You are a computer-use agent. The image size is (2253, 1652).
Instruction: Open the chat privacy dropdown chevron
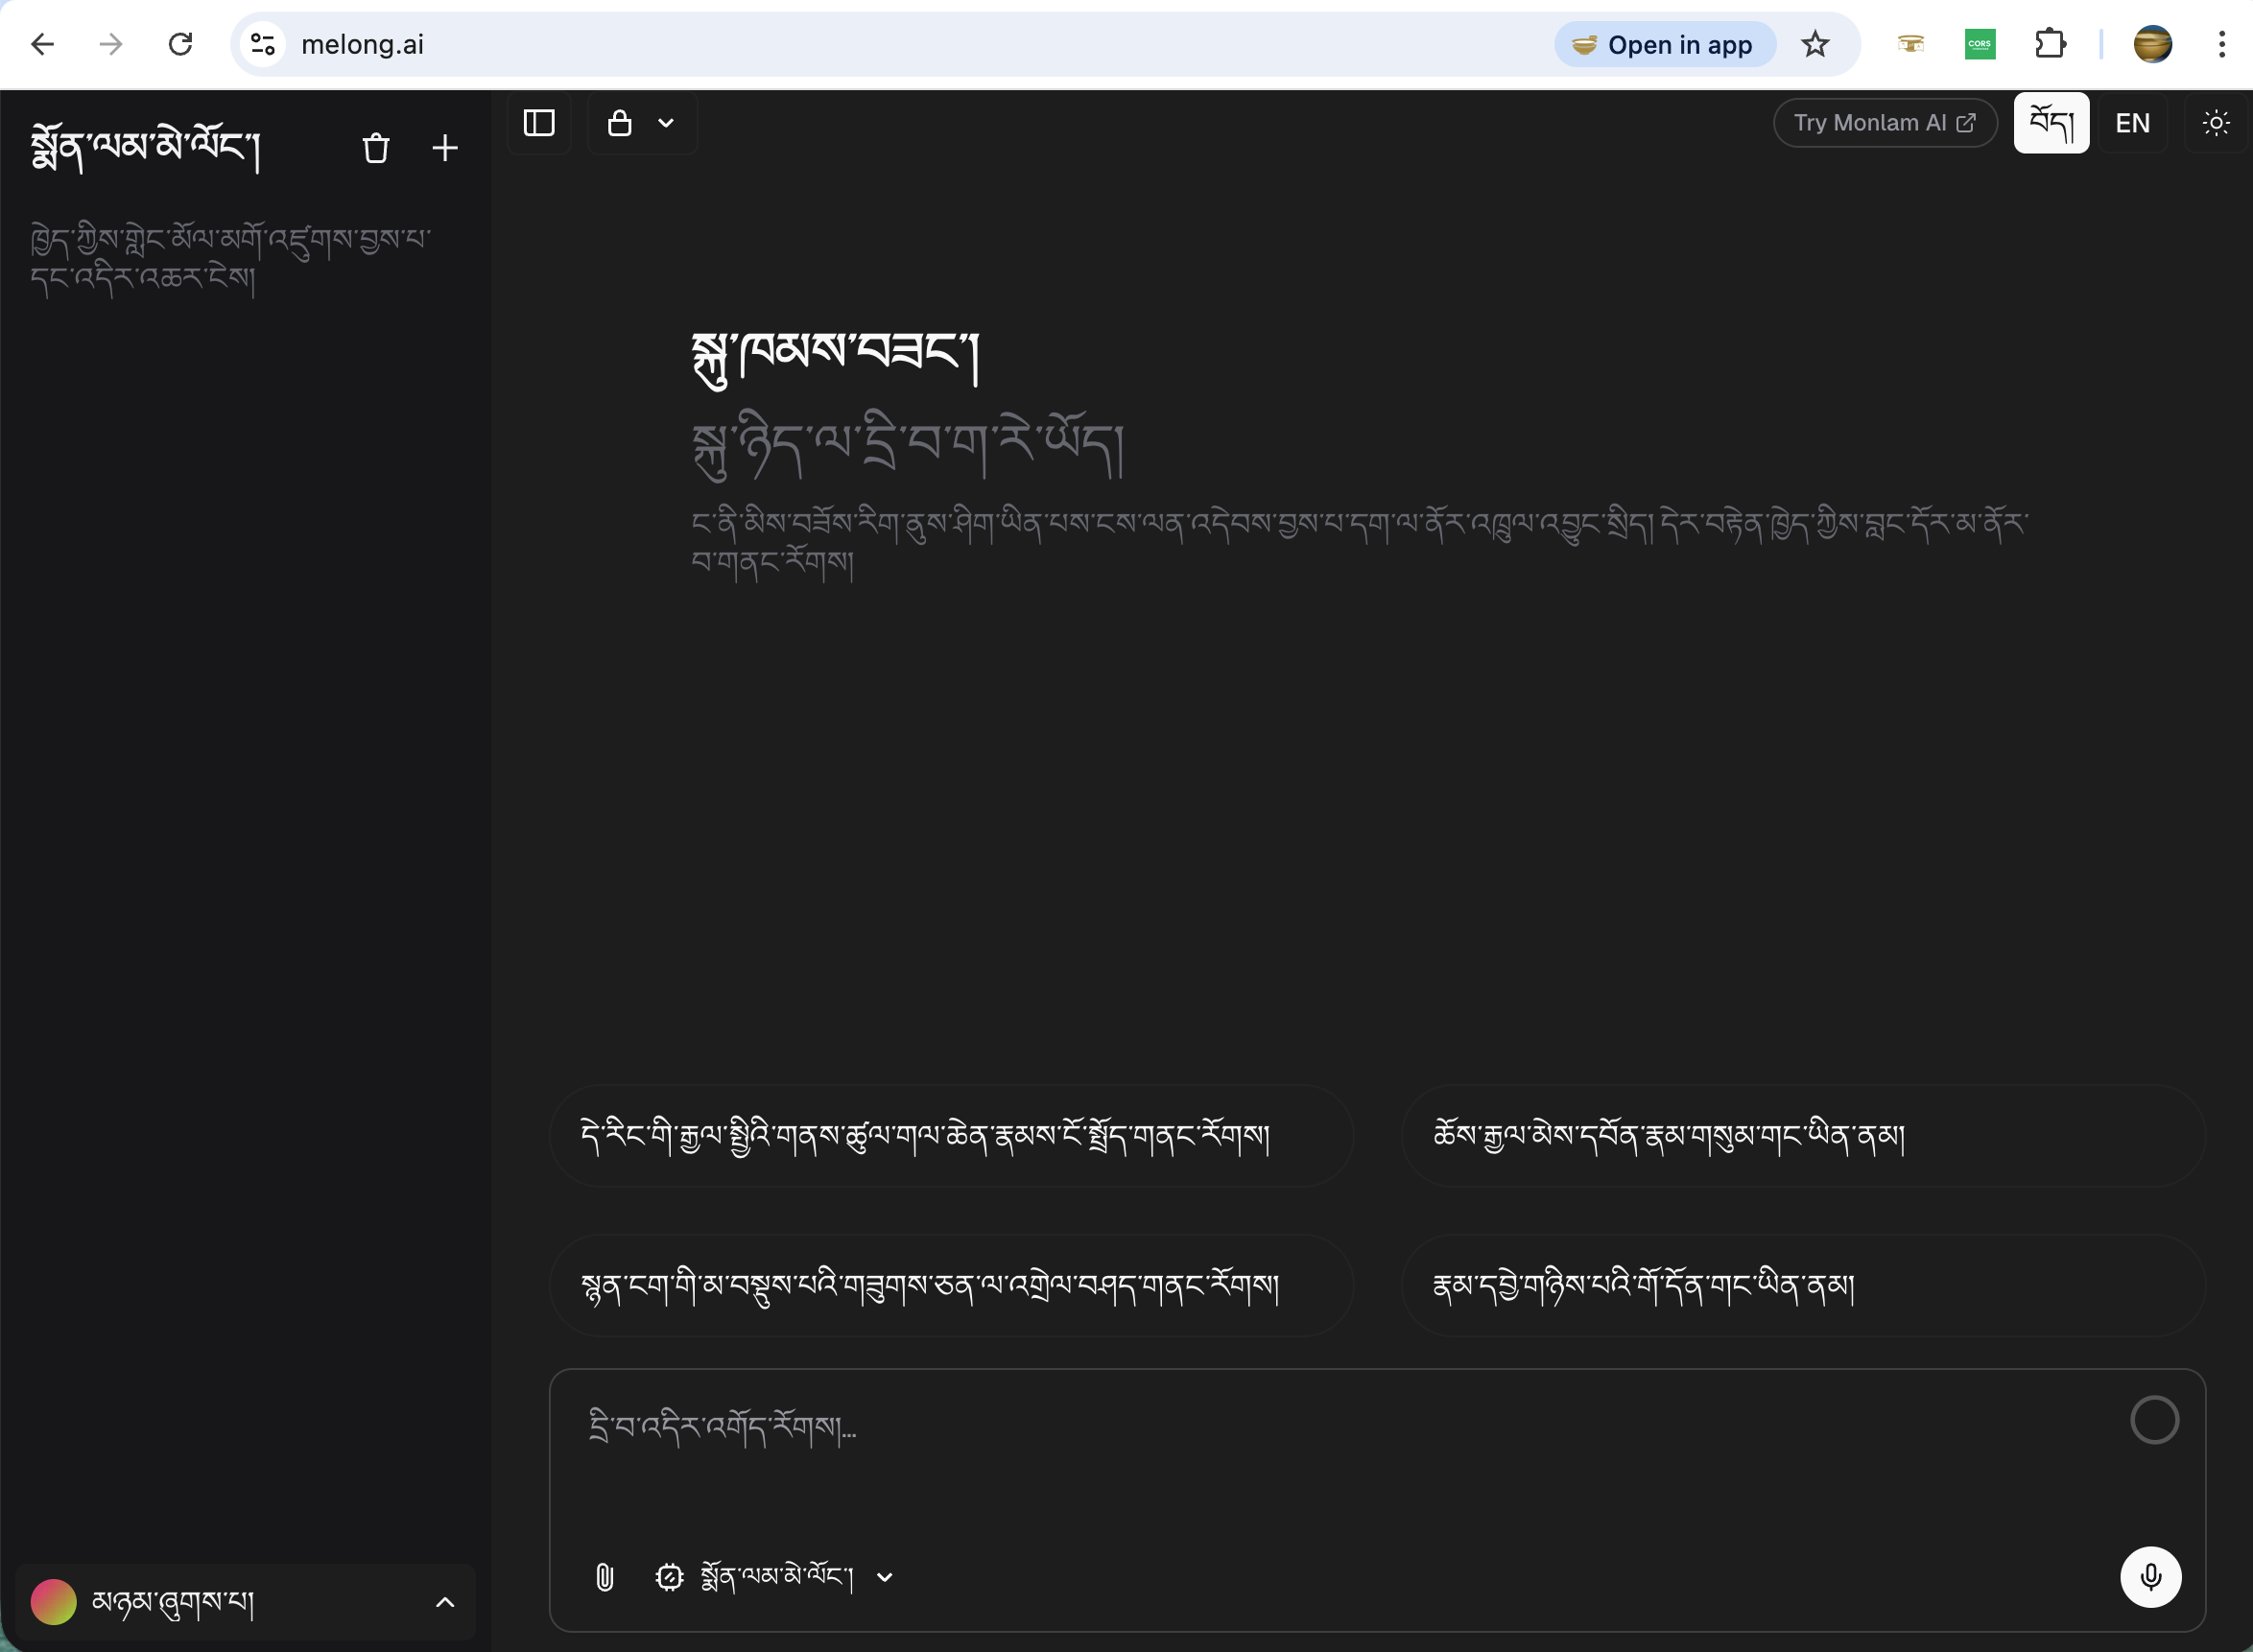click(666, 122)
